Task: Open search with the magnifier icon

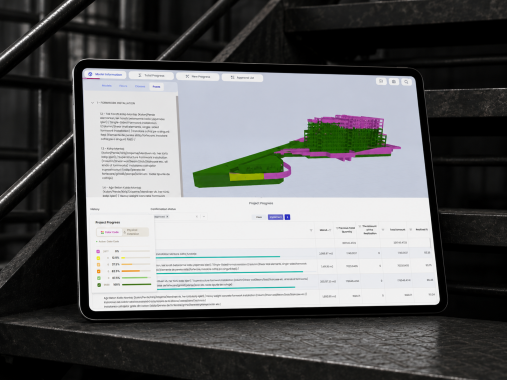Action: 406,82
